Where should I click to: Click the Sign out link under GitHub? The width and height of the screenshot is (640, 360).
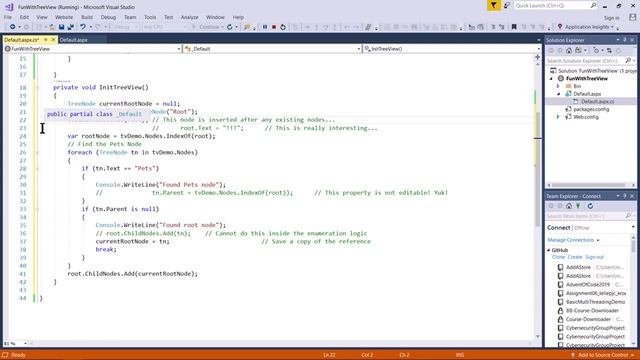594,257
